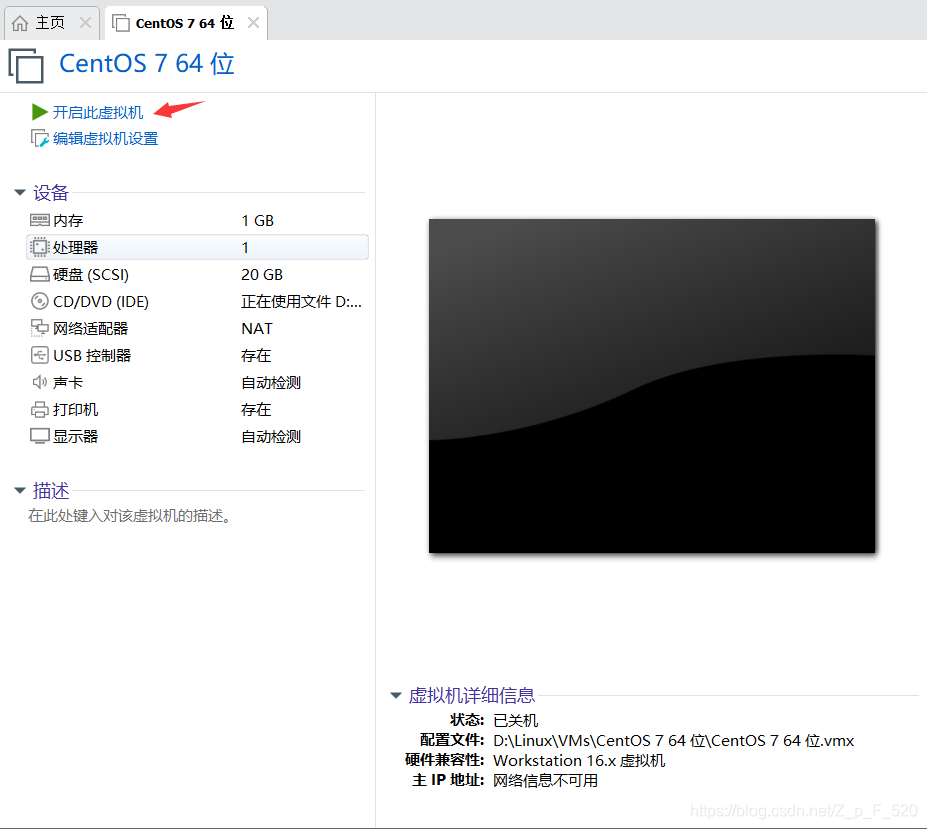
Task: Click the network adapter (网络适配器) icon
Action: coord(40,328)
